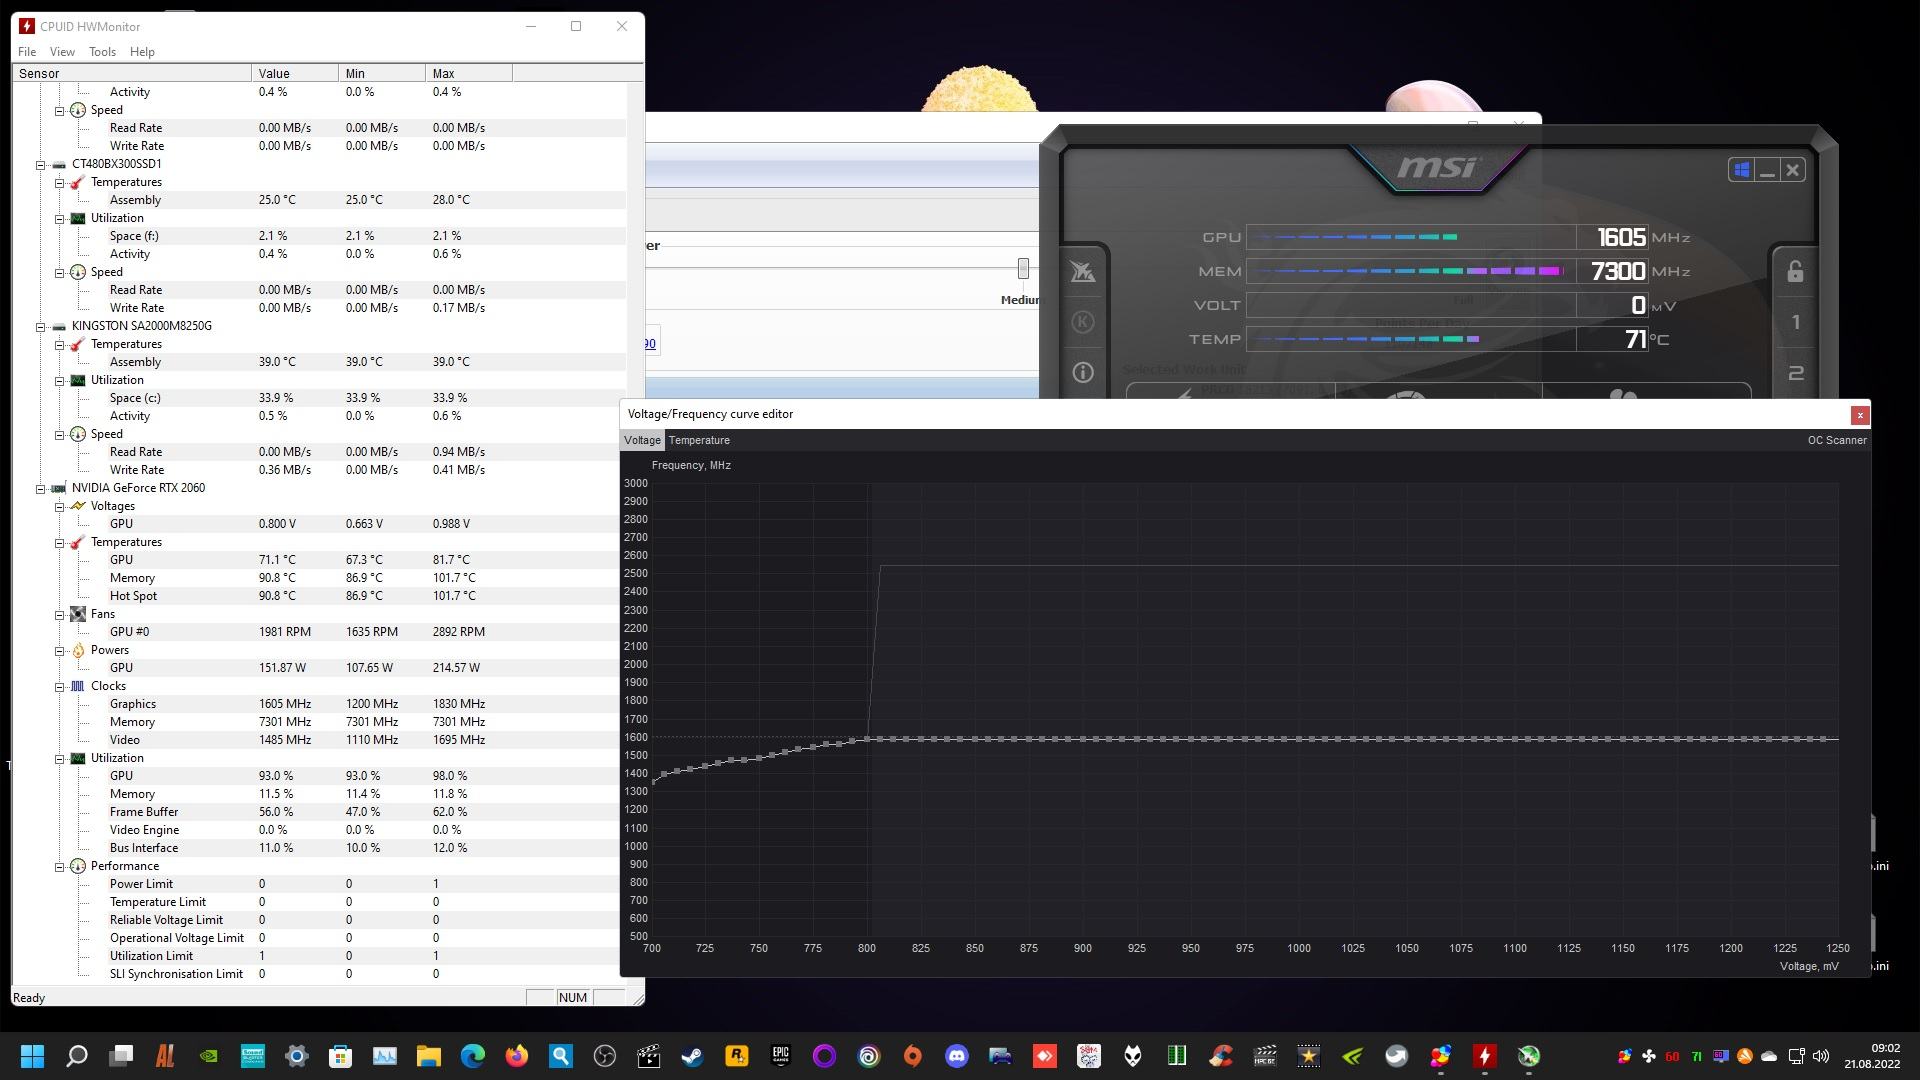Open the Settings gear on the taskbar

click(x=297, y=1056)
